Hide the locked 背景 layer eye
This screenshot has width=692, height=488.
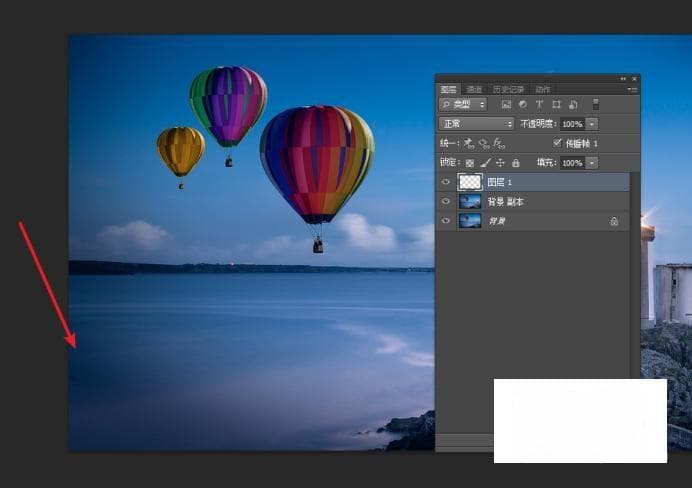446,221
